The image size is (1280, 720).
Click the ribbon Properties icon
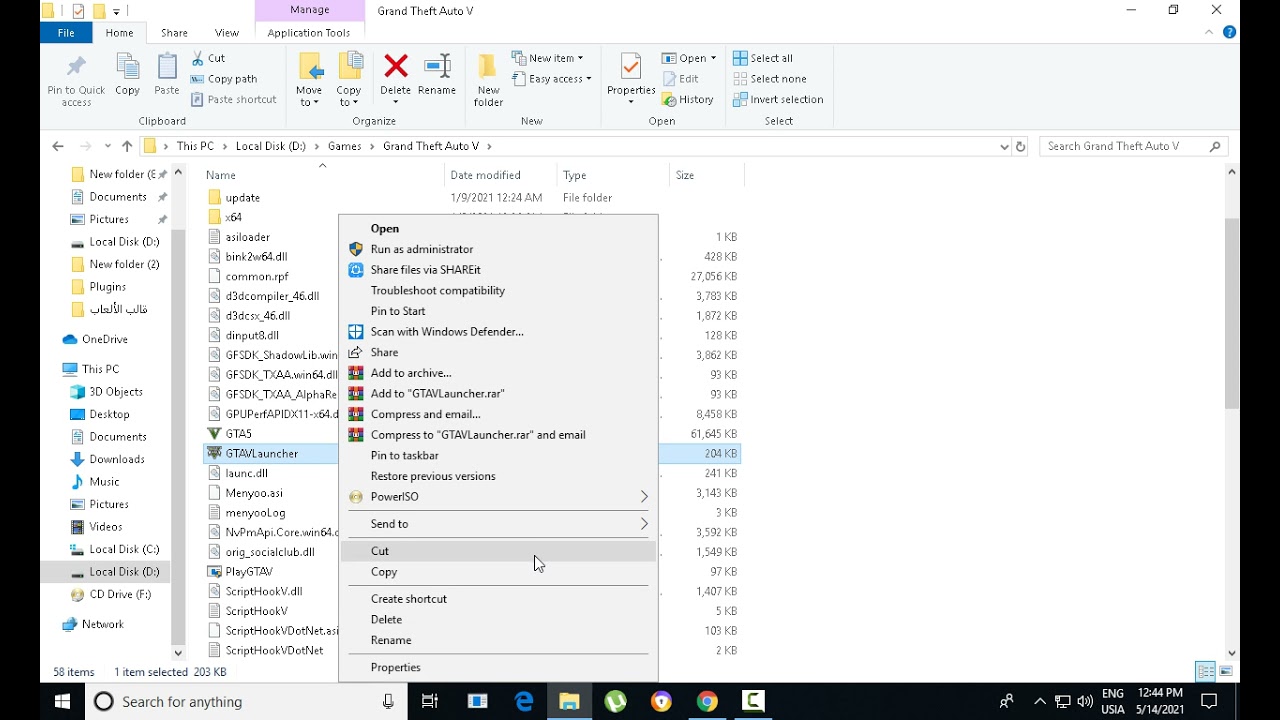631,68
